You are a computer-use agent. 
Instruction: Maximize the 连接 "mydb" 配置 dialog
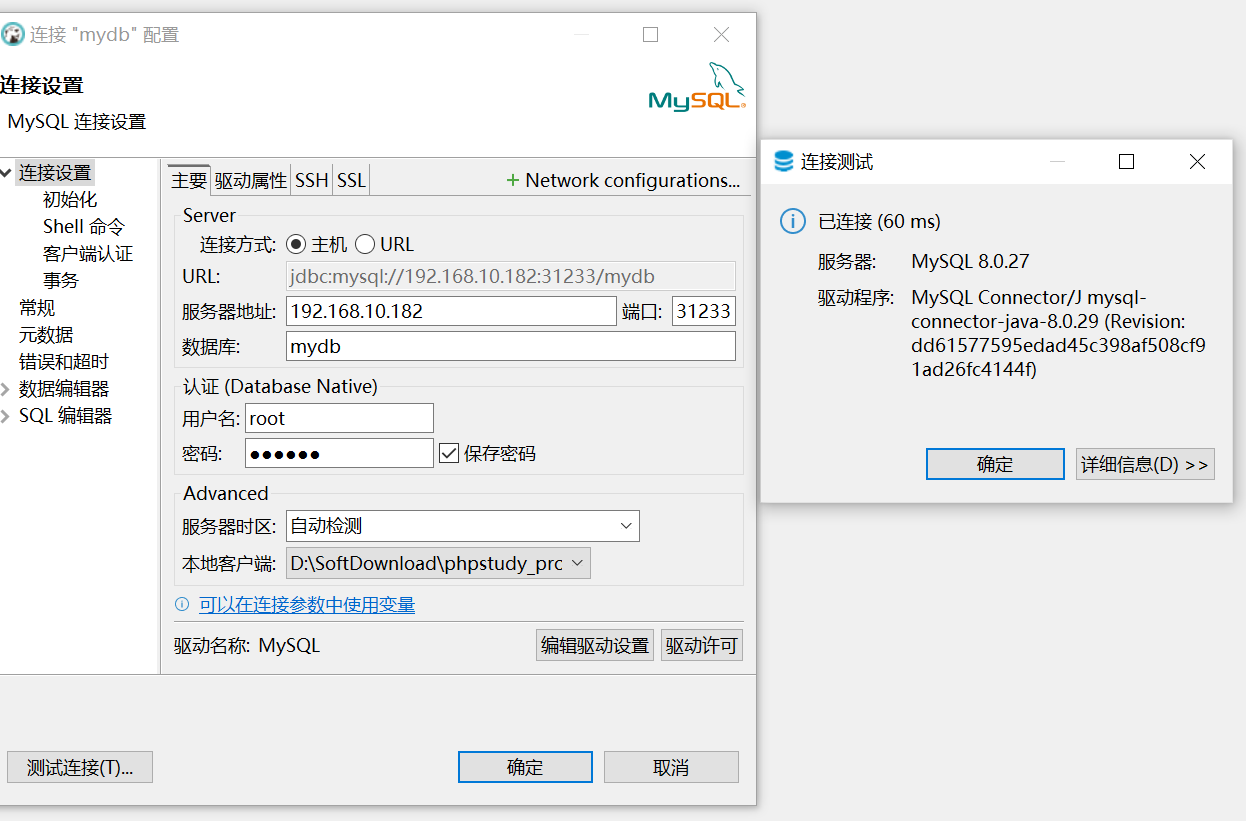[650, 34]
